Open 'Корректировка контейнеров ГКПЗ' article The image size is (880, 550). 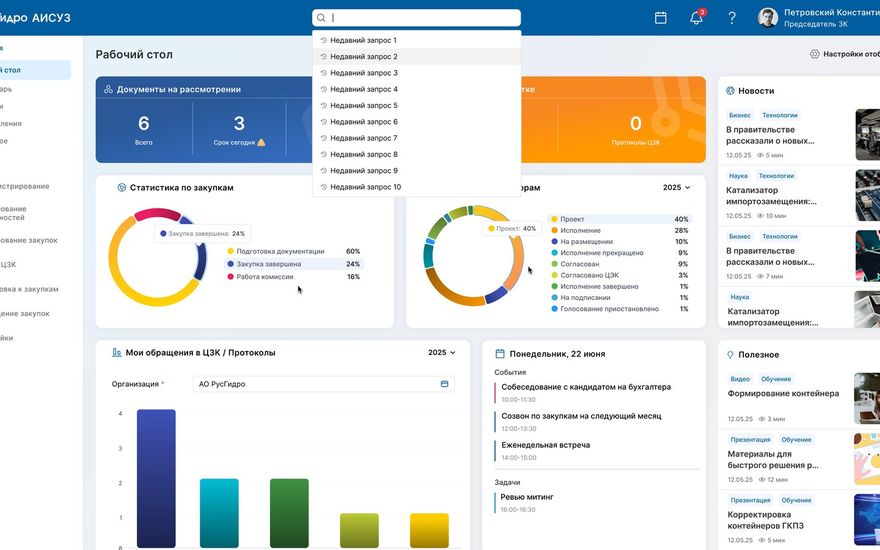click(x=767, y=520)
